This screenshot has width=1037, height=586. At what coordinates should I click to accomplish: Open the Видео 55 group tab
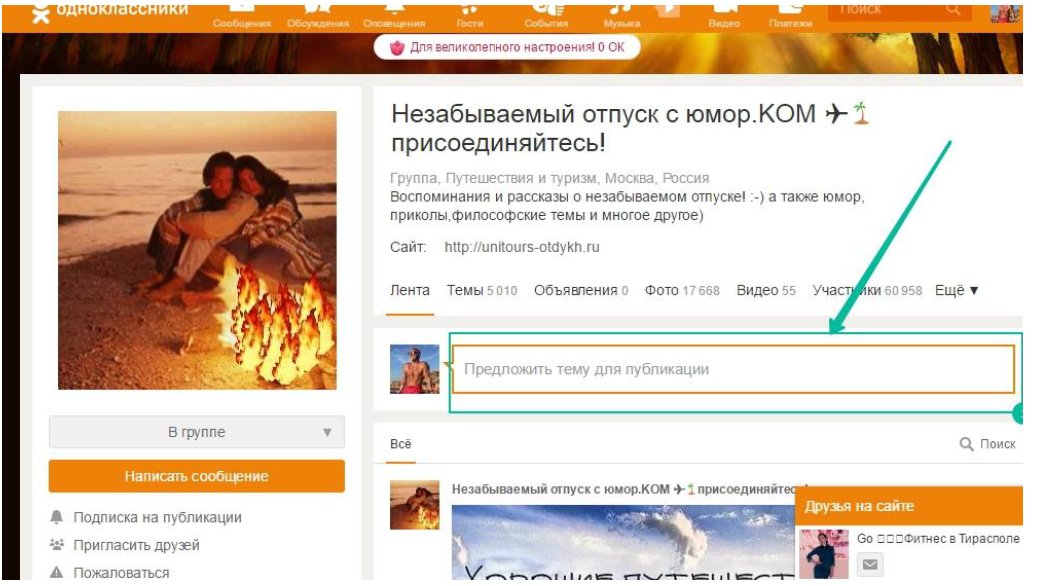pos(766,290)
